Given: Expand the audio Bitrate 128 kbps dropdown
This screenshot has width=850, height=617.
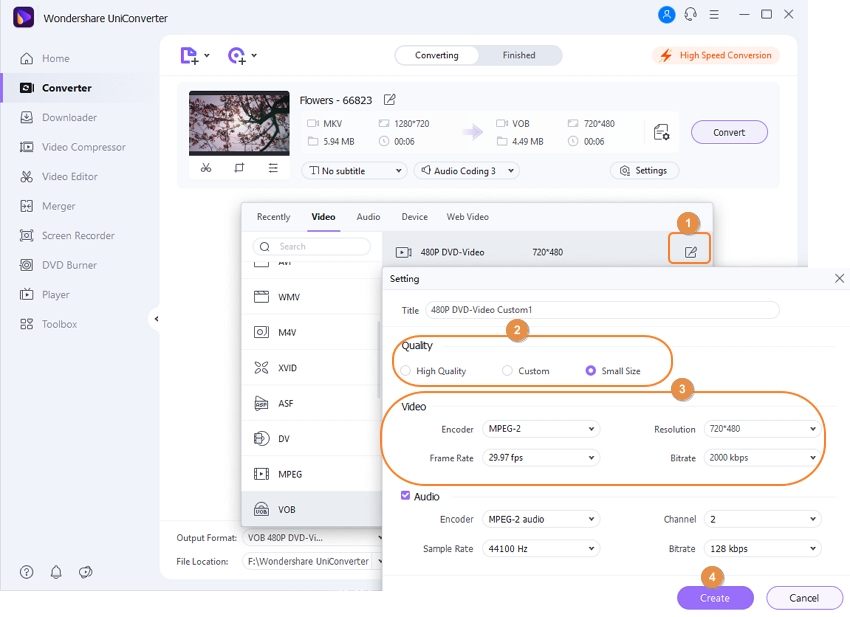Looking at the screenshot, I should (762, 549).
